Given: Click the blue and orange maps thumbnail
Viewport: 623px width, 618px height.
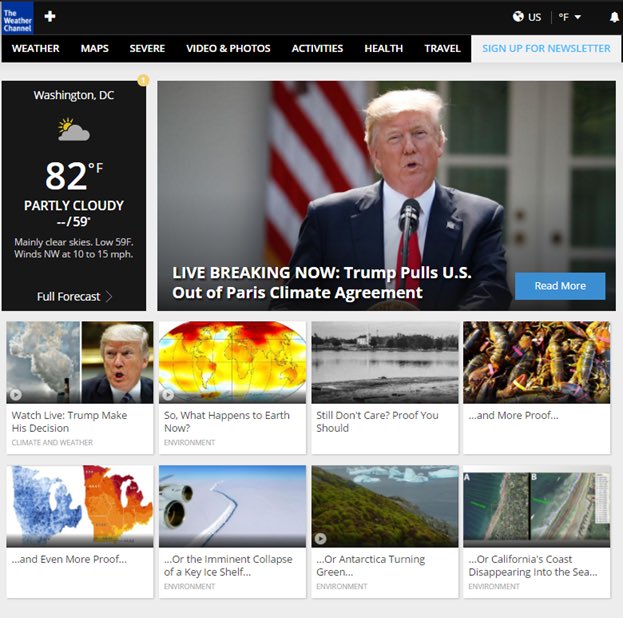Looking at the screenshot, I should pyautogui.click(x=79, y=506).
